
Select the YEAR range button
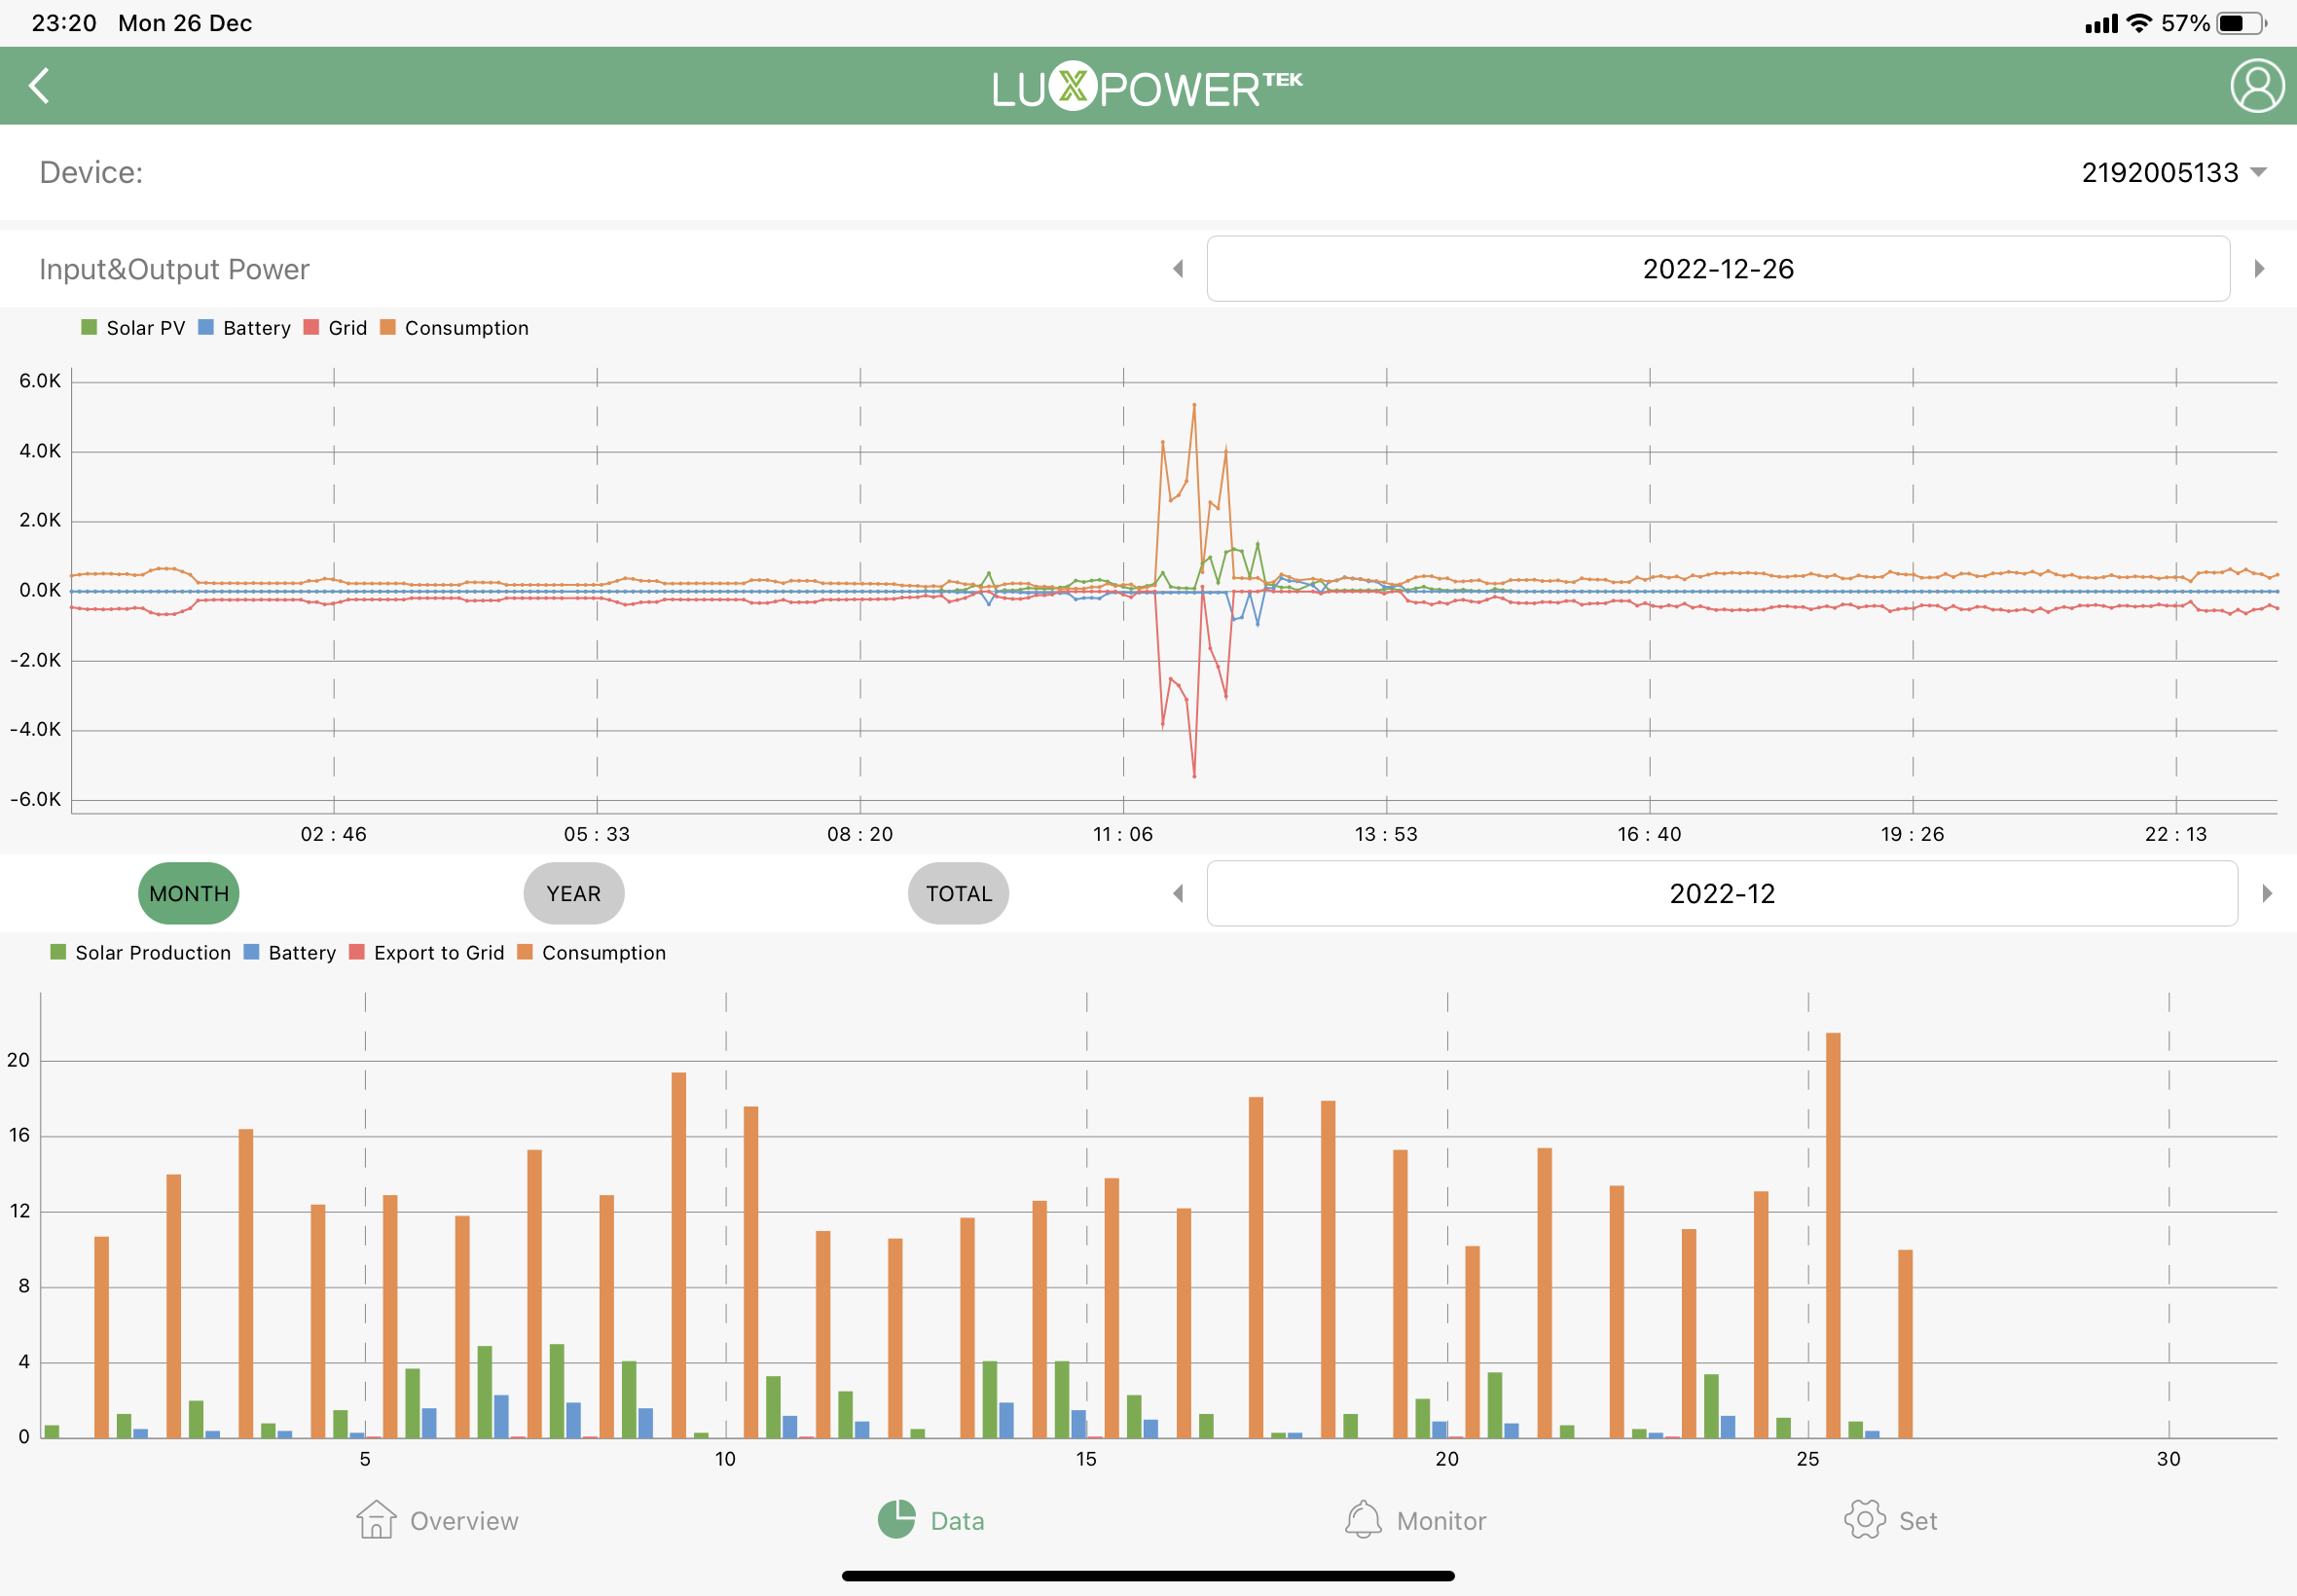[574, 893]
